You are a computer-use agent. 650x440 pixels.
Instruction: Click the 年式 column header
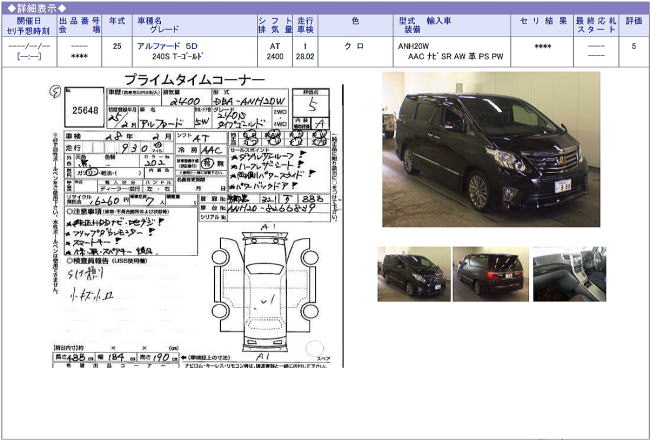117,25
